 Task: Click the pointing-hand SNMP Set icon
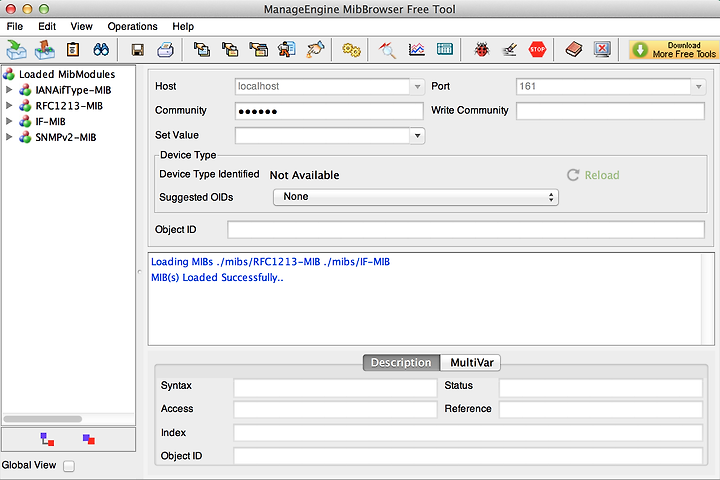[315, 50]
